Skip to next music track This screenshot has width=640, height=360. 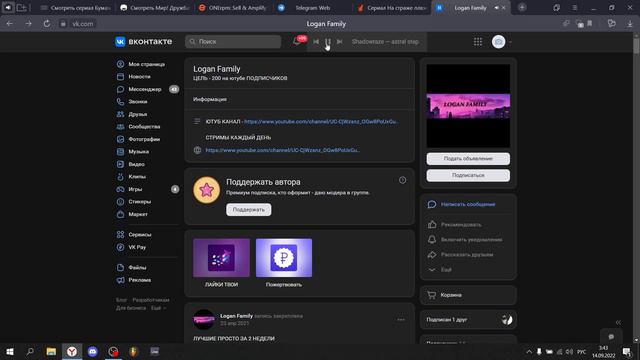pyautogui.click(x=340, y=42)
